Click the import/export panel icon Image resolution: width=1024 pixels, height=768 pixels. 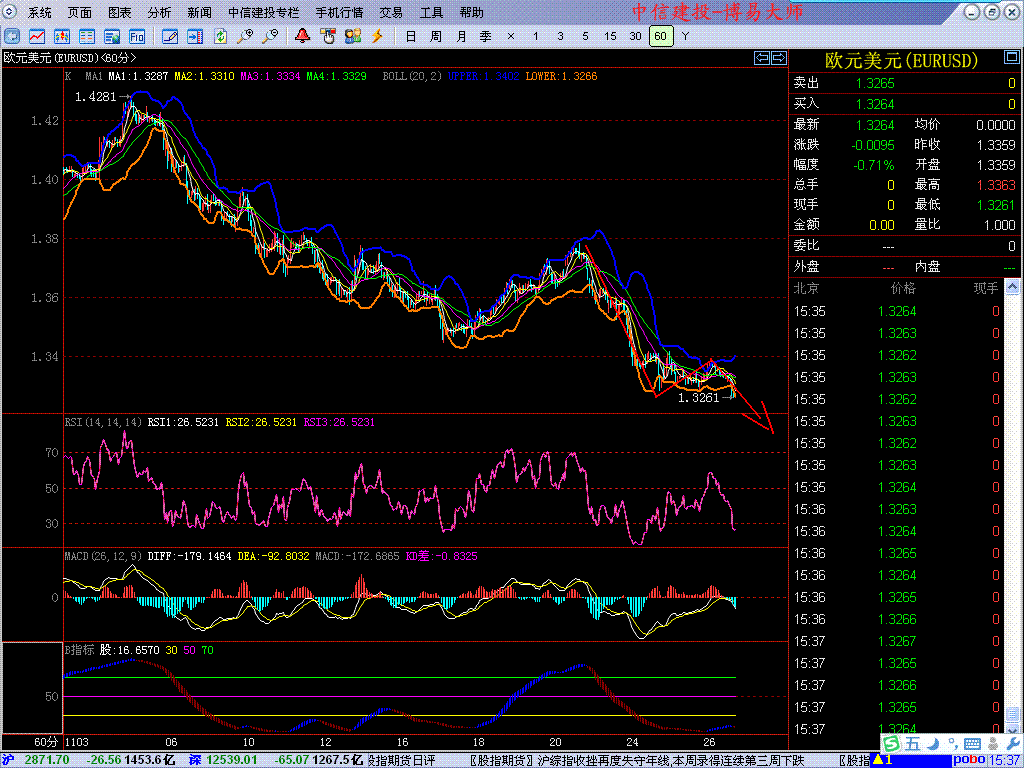pos(195,37)
